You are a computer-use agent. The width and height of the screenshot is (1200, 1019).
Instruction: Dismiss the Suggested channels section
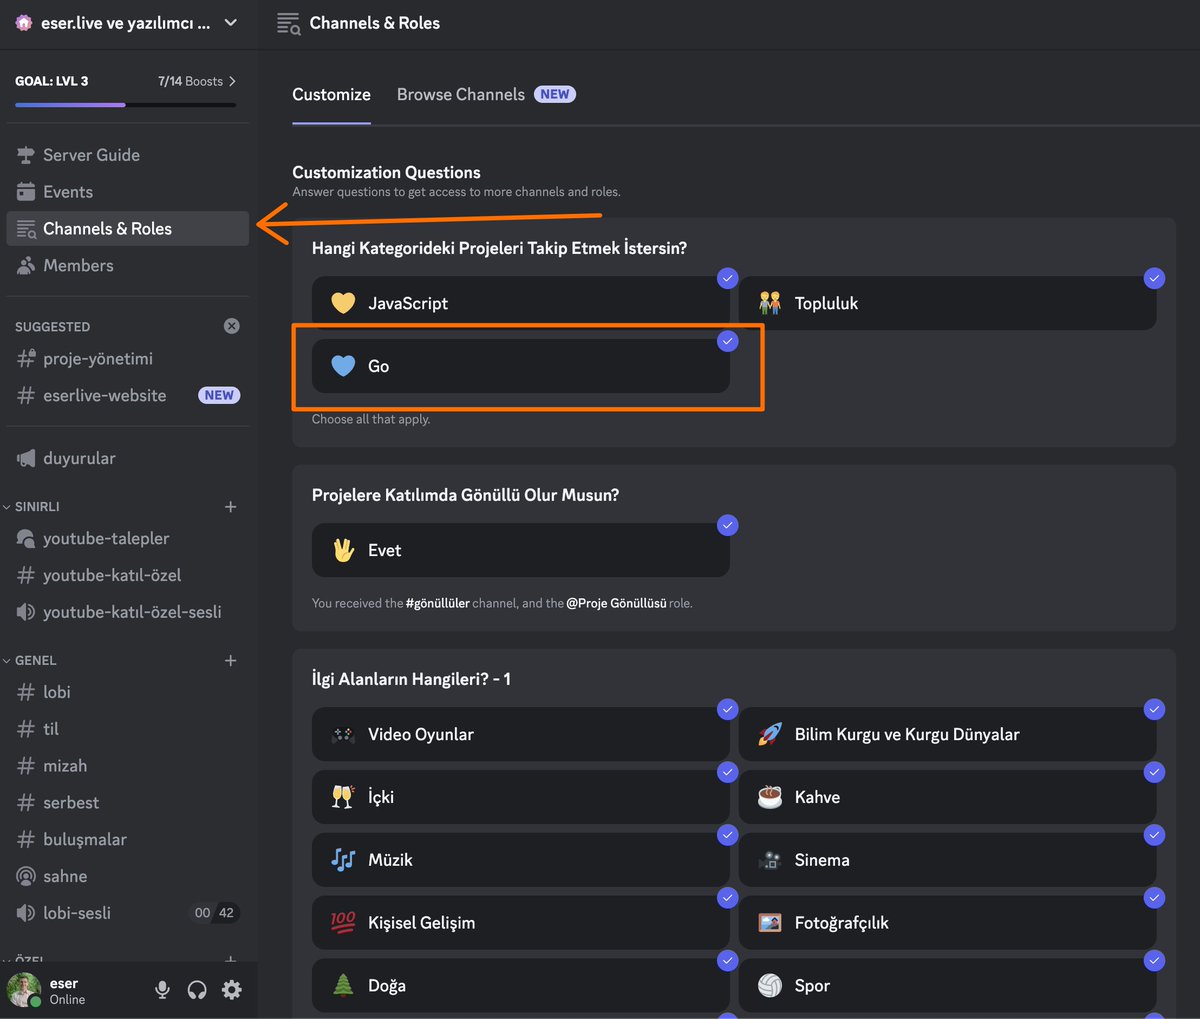tap(231, 325)
